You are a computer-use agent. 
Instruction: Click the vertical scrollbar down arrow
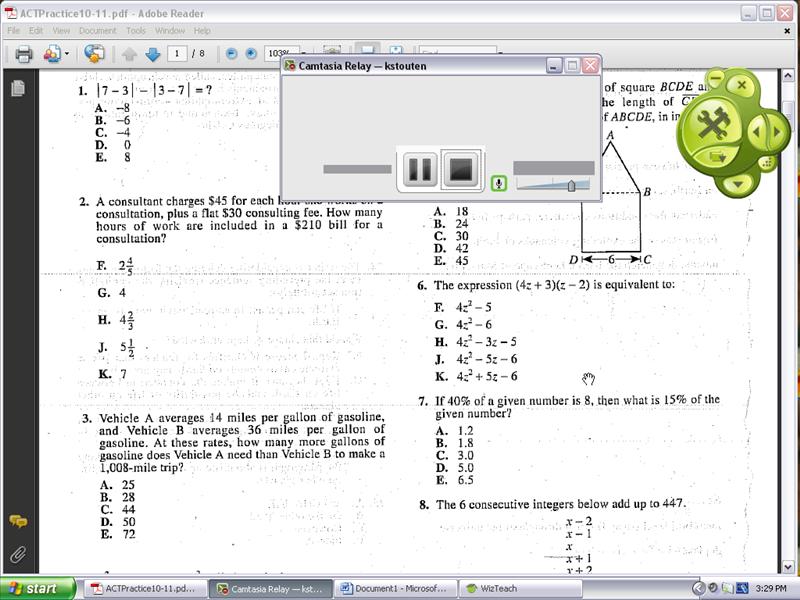[x=788, y=566]
